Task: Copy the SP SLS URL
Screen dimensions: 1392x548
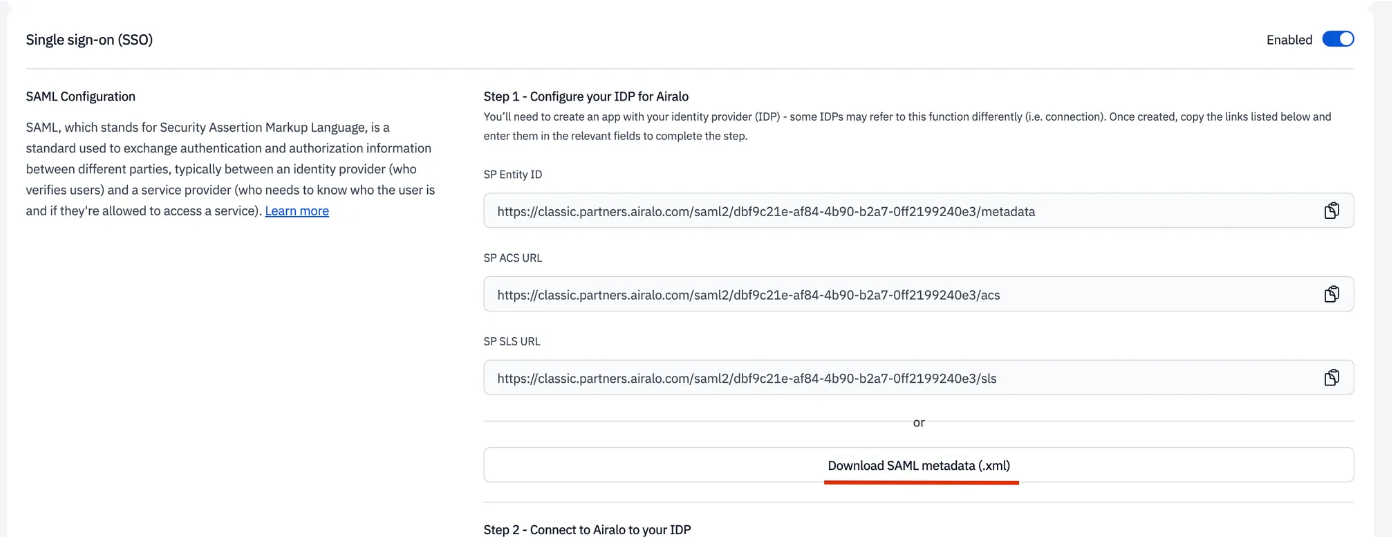Action: click(x=1331, y=378)
